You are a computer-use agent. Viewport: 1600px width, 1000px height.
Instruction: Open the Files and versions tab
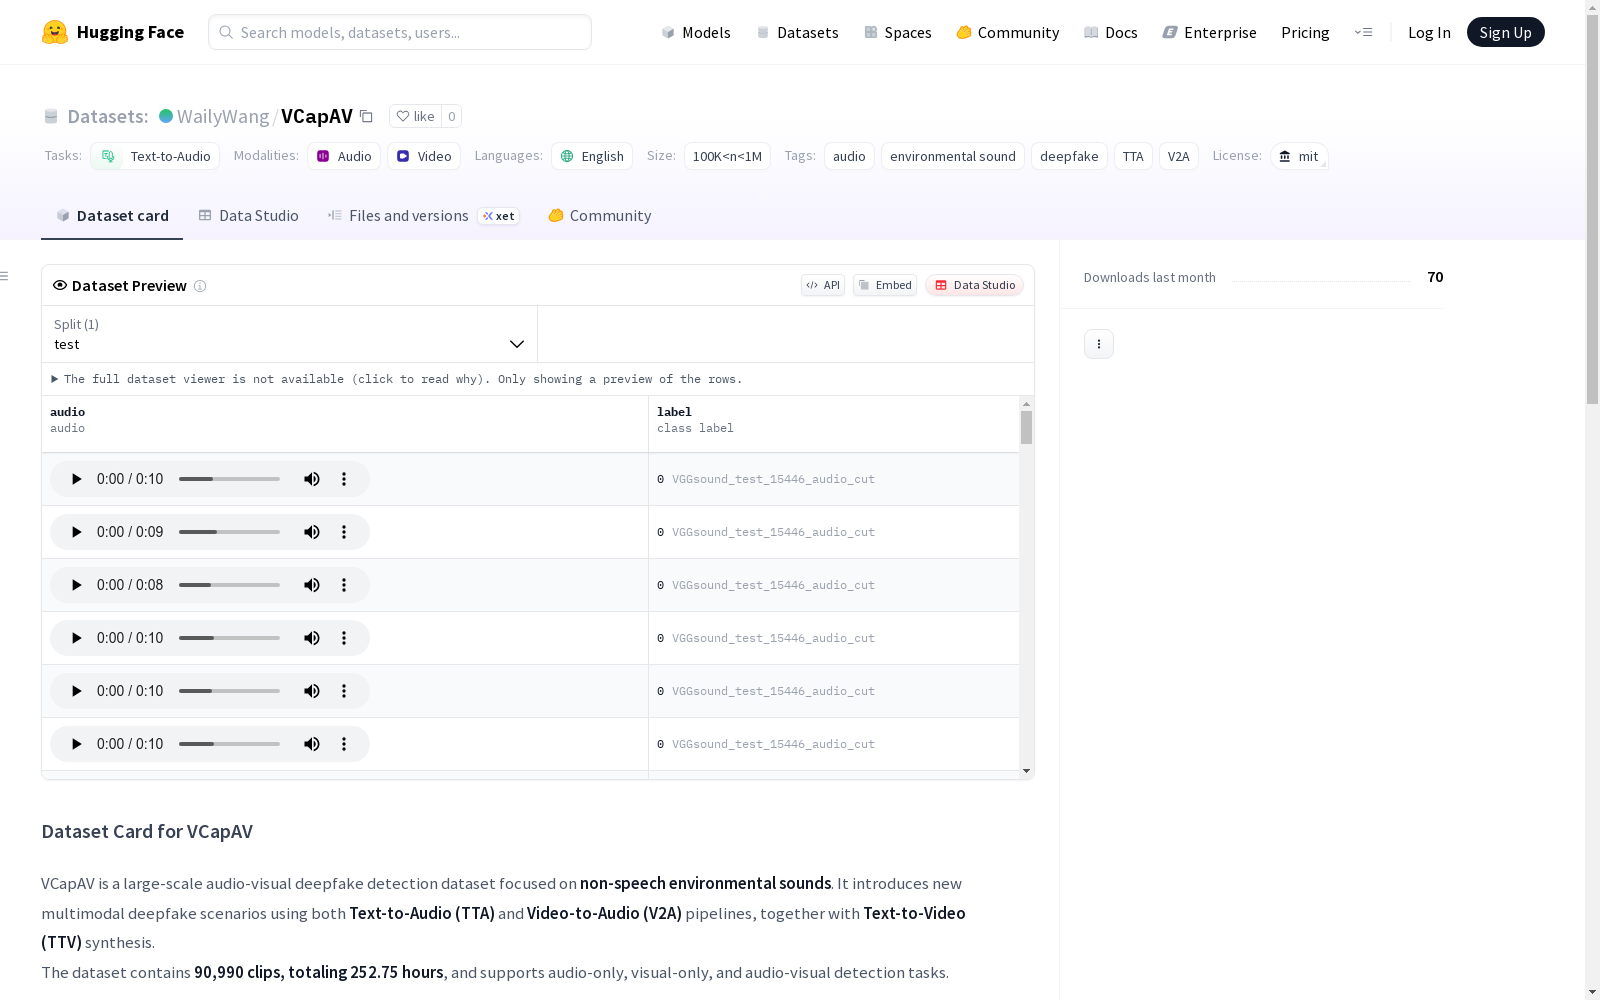pos(423,216)
